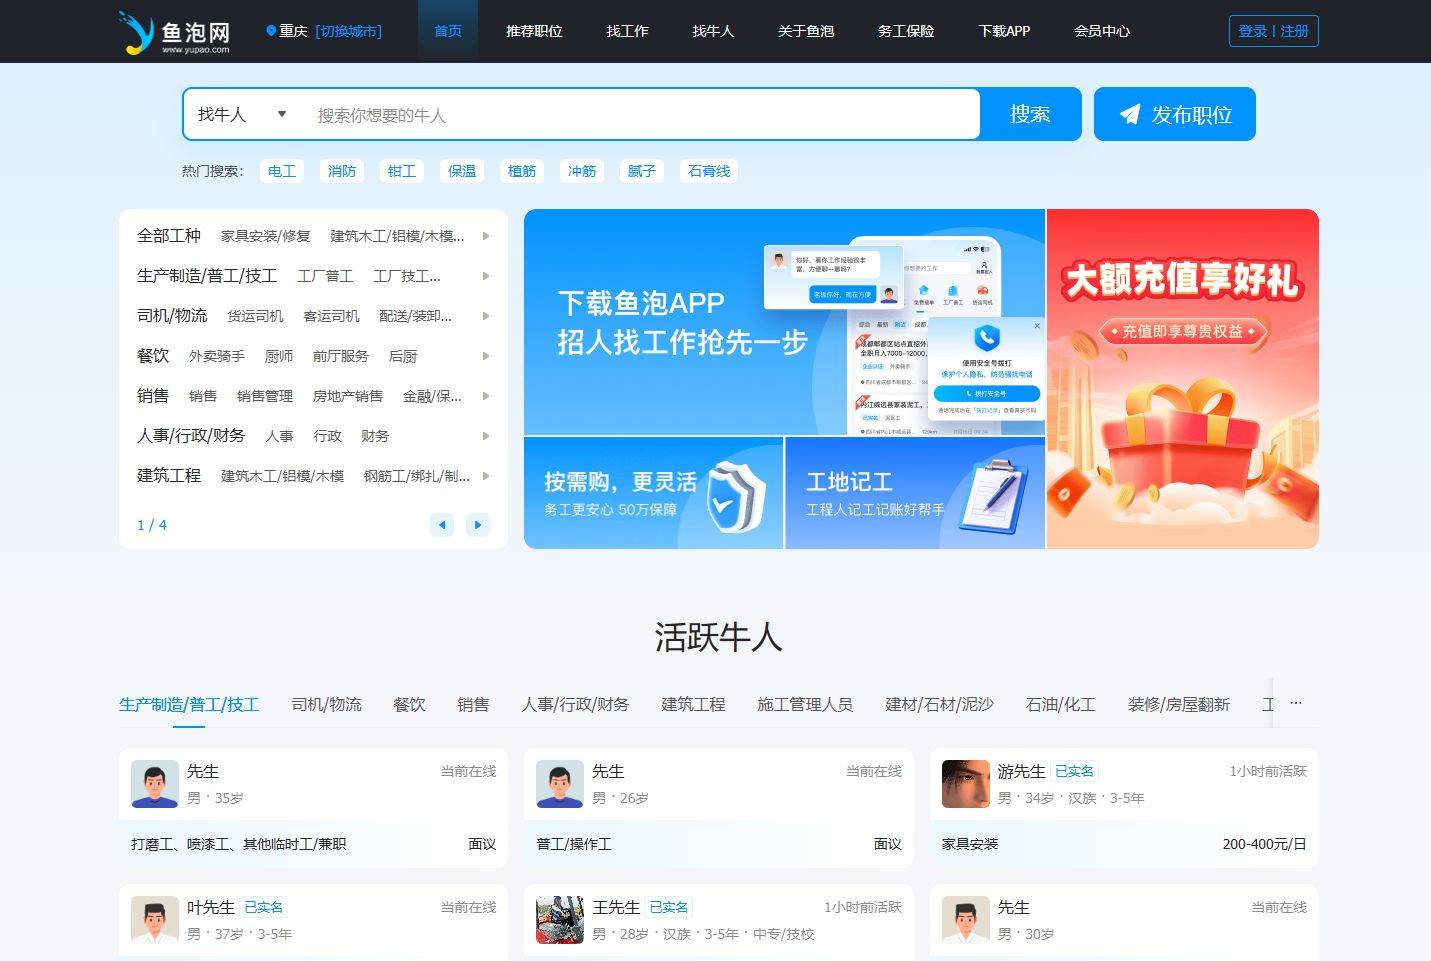Click avatar of 26岁 先生 card
This screenshot has width=1431, height=961.
tap(560, 784)
